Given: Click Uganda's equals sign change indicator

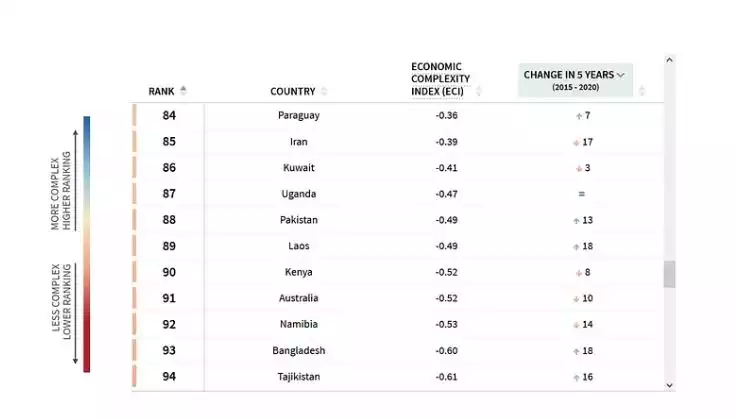Looking at the screenshot, I should click(x=581, y=194).
